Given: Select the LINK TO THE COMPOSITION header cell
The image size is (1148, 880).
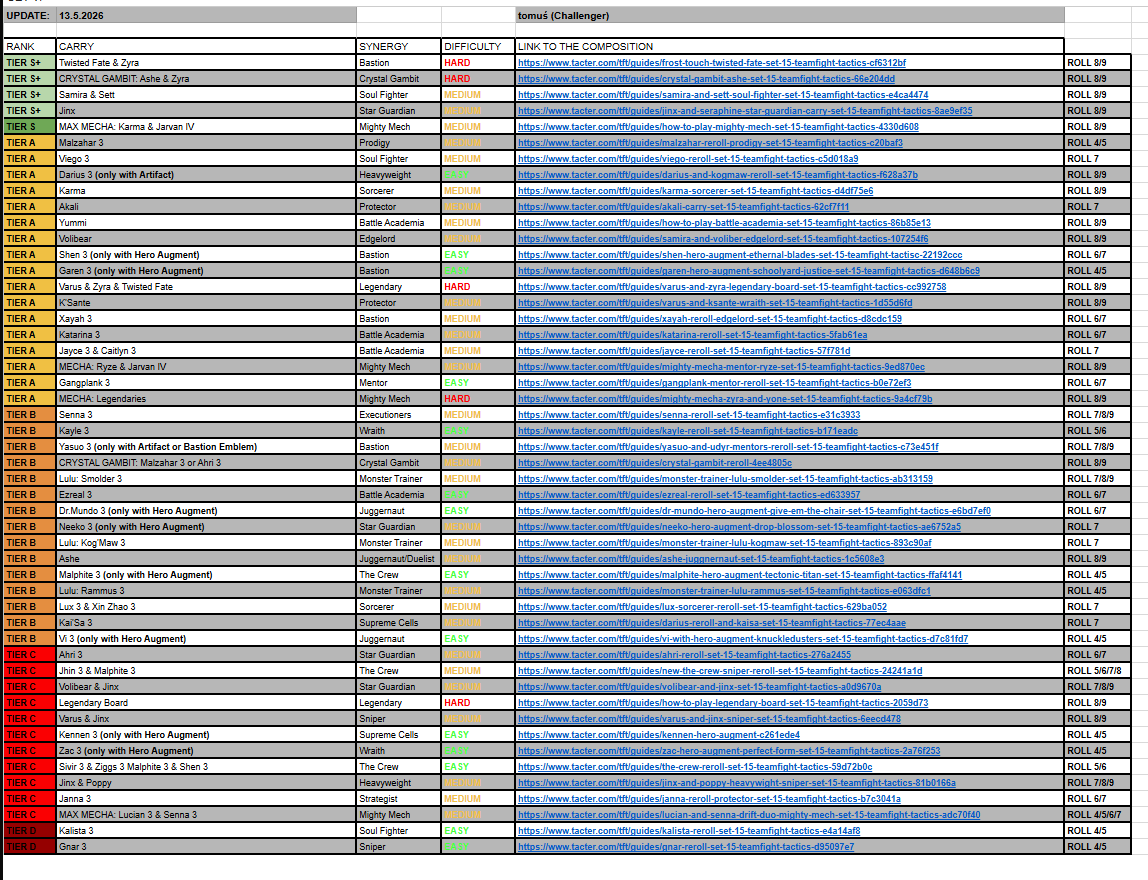Looking at the screenshot, I should (789, 46).
